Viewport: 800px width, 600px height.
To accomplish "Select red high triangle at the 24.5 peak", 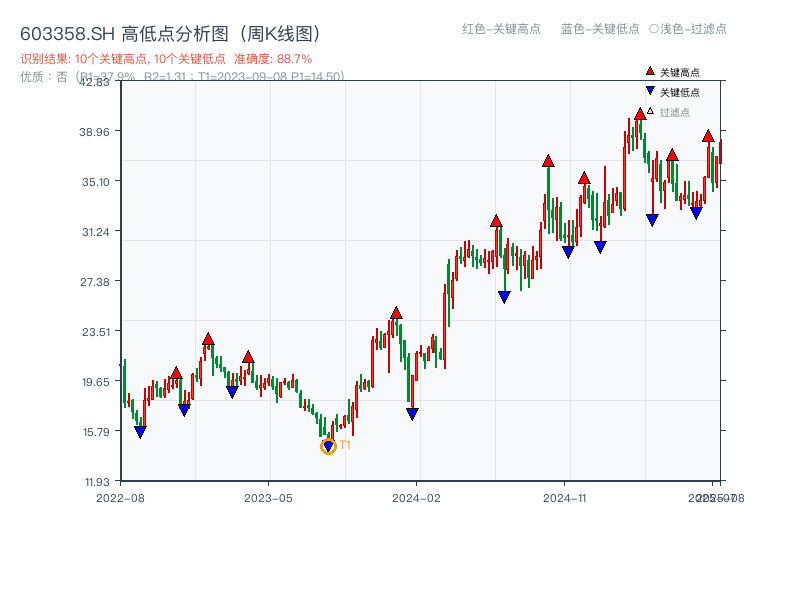I will (x=396, y=313).
